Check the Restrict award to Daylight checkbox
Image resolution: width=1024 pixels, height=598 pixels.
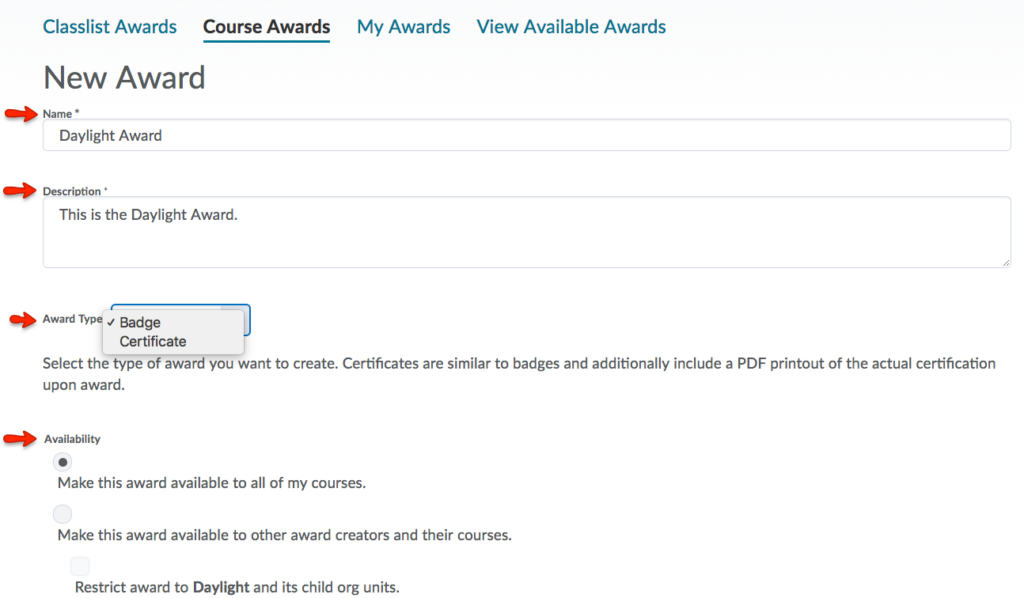pyautogui.click(x=80, y=566)
